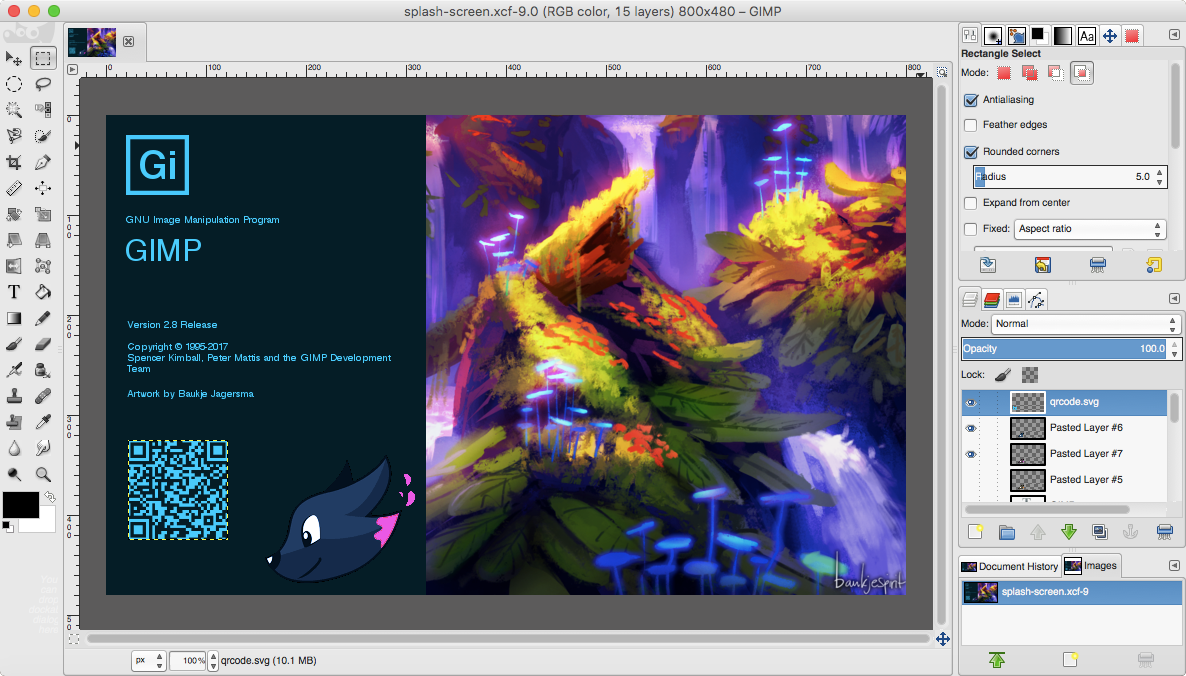Disable the Antialiasing checkbox

point(971,100)
